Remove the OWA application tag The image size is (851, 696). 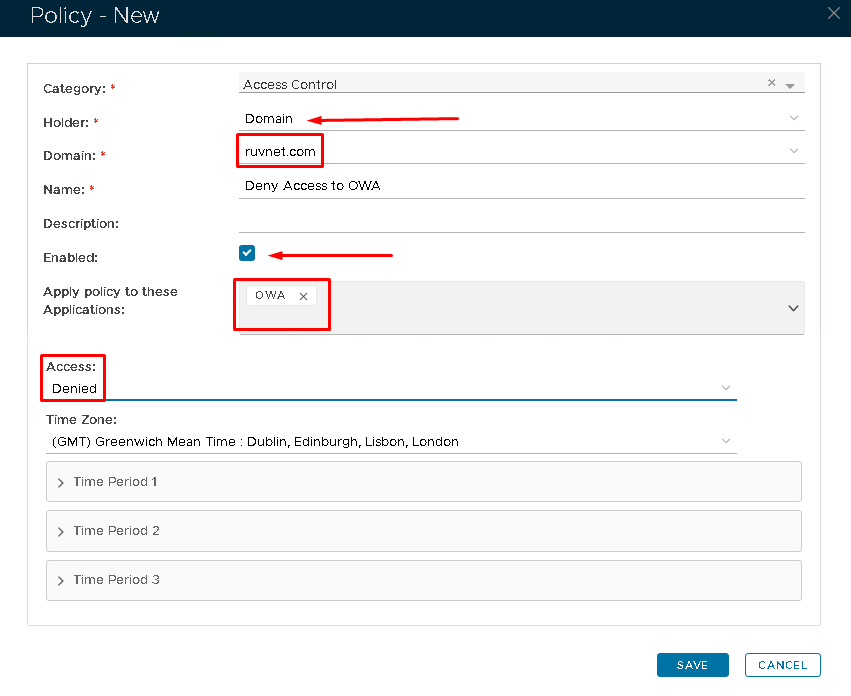(303, 296)
